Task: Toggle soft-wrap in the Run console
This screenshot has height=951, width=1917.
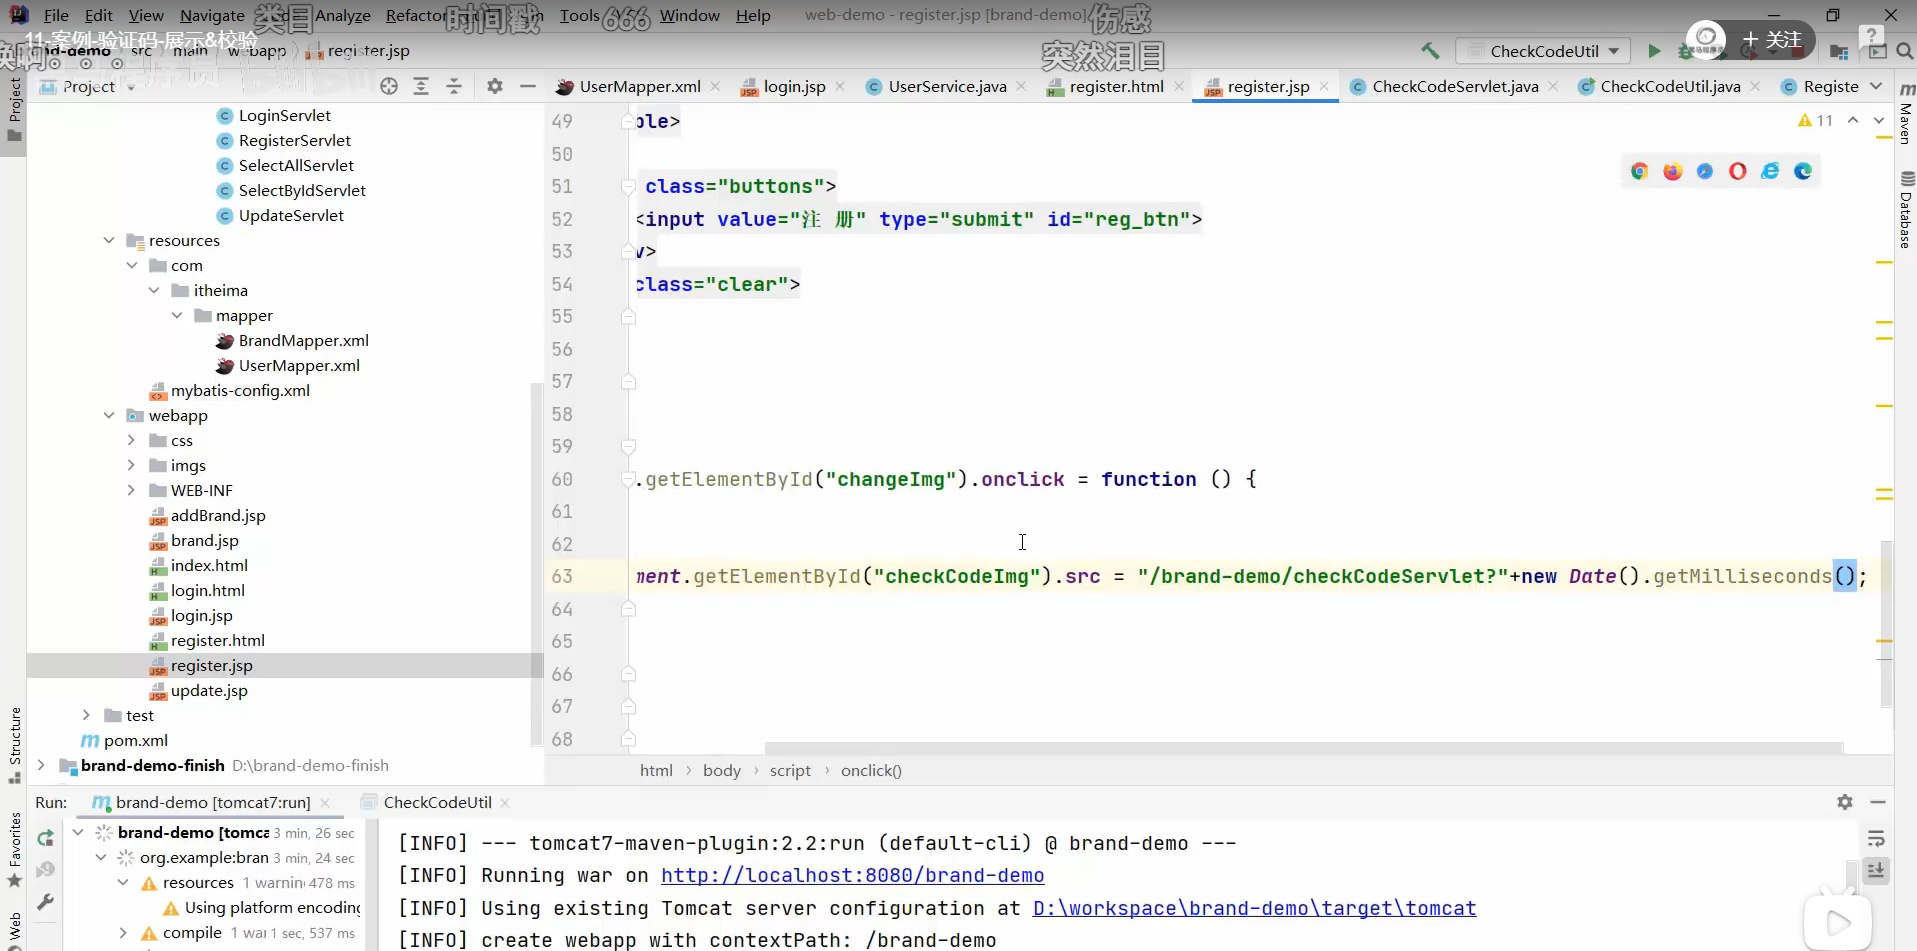Action: [1876, 838]
